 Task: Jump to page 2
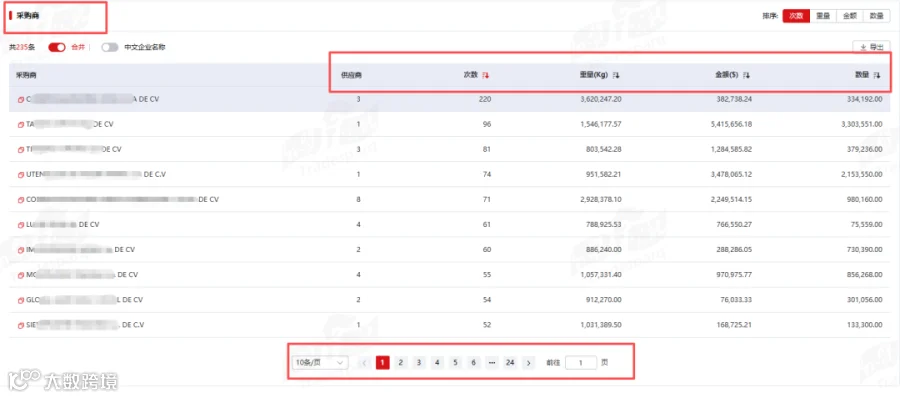click(x=401, y=362)
